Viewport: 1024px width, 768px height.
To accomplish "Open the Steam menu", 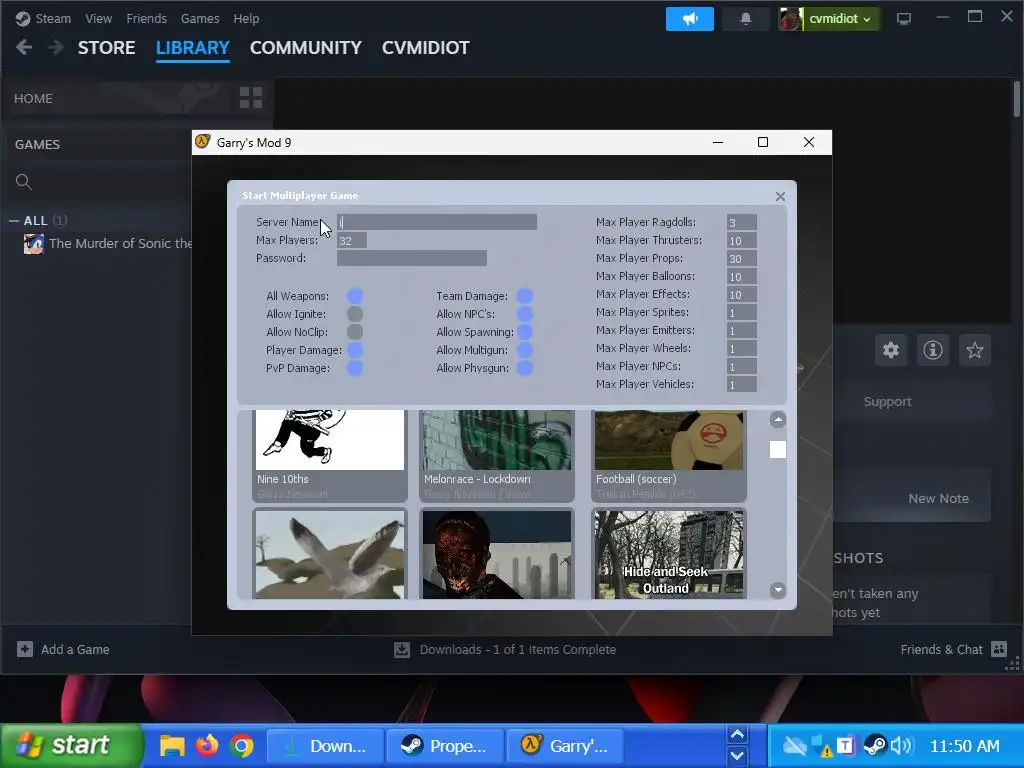I will pyautogui.click(x=53, y=19).
